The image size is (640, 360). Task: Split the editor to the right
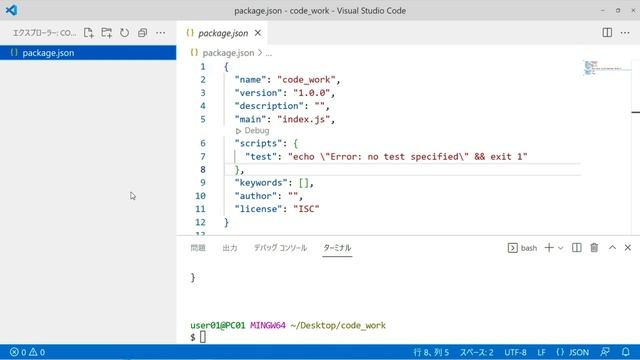(607, 33)
